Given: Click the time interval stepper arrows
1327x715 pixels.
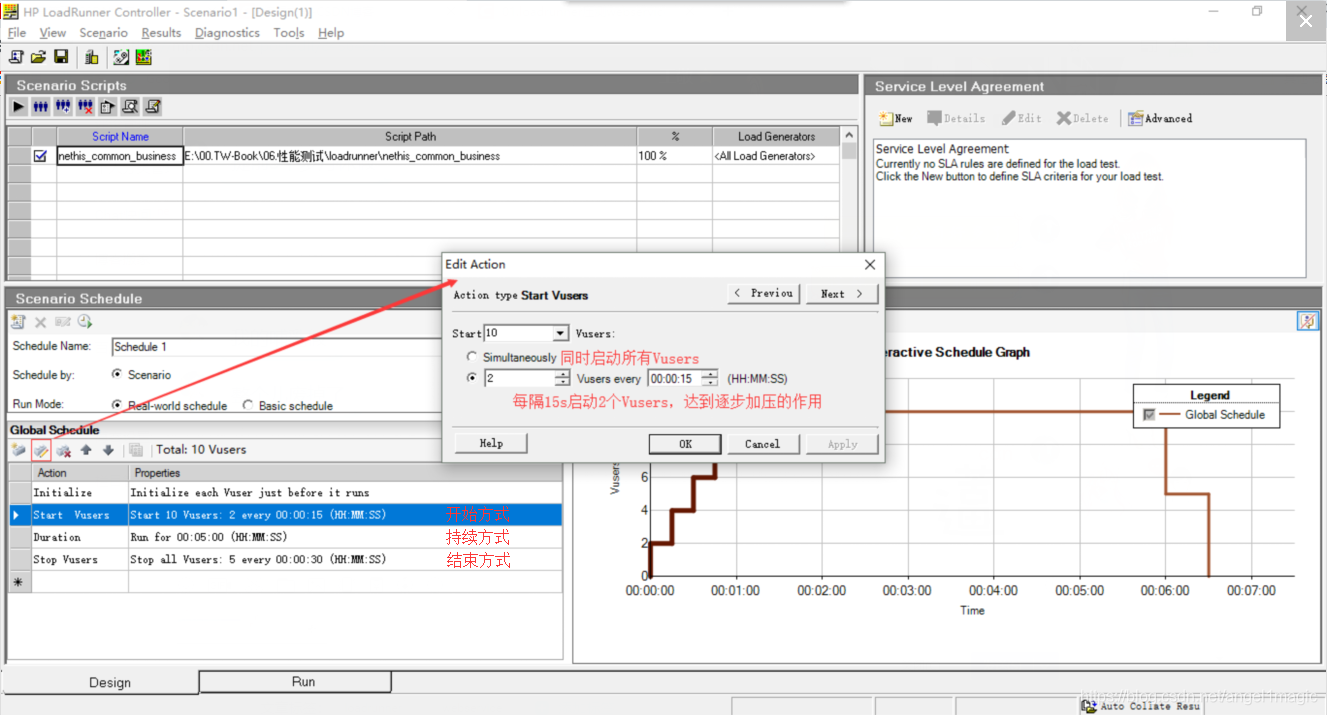Looking at the screenshot, I should (709, 378).
